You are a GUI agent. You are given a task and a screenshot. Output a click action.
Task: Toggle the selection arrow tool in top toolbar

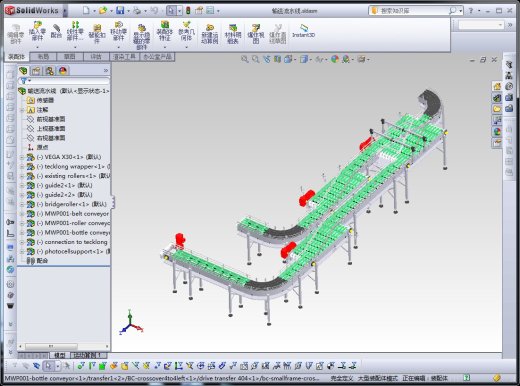pos(171,11)
